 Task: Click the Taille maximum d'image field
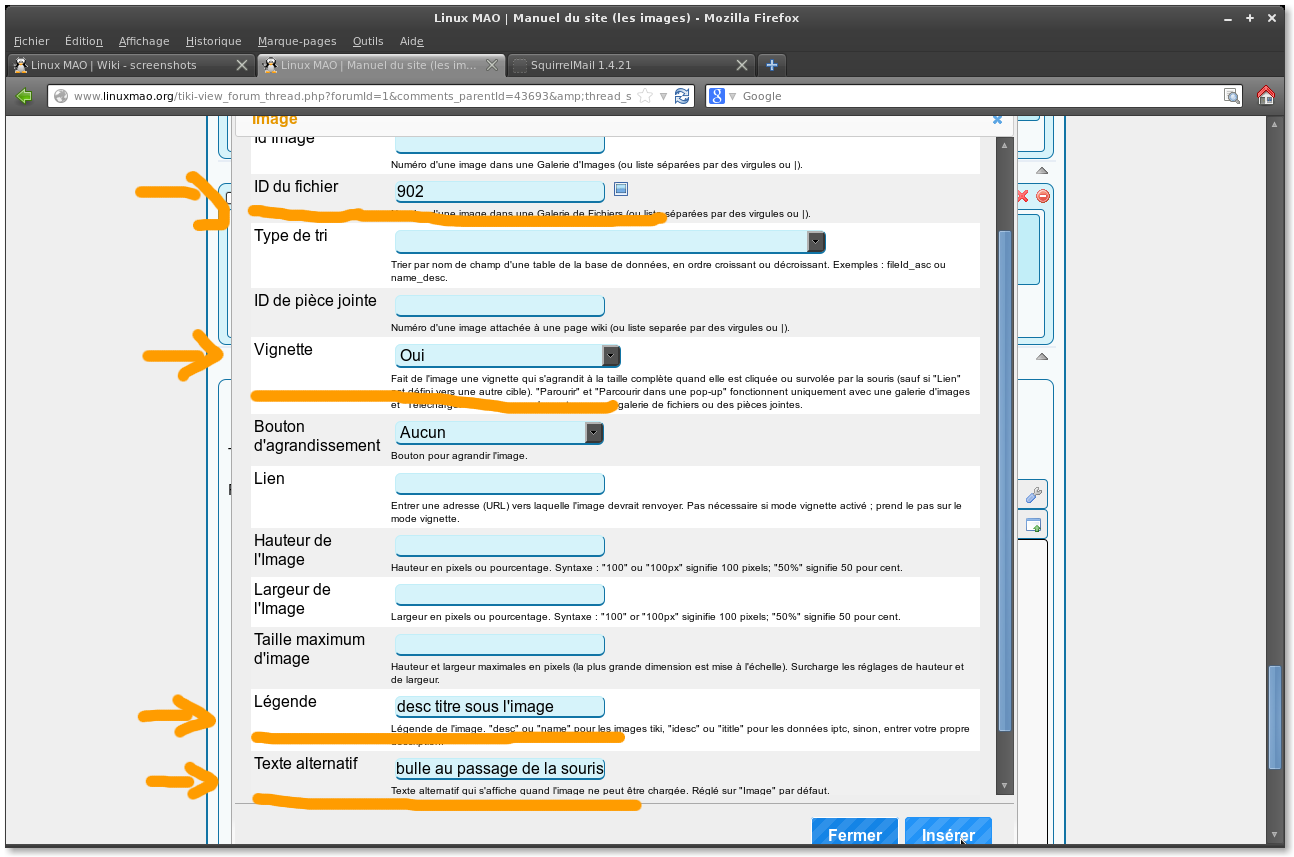500,645
